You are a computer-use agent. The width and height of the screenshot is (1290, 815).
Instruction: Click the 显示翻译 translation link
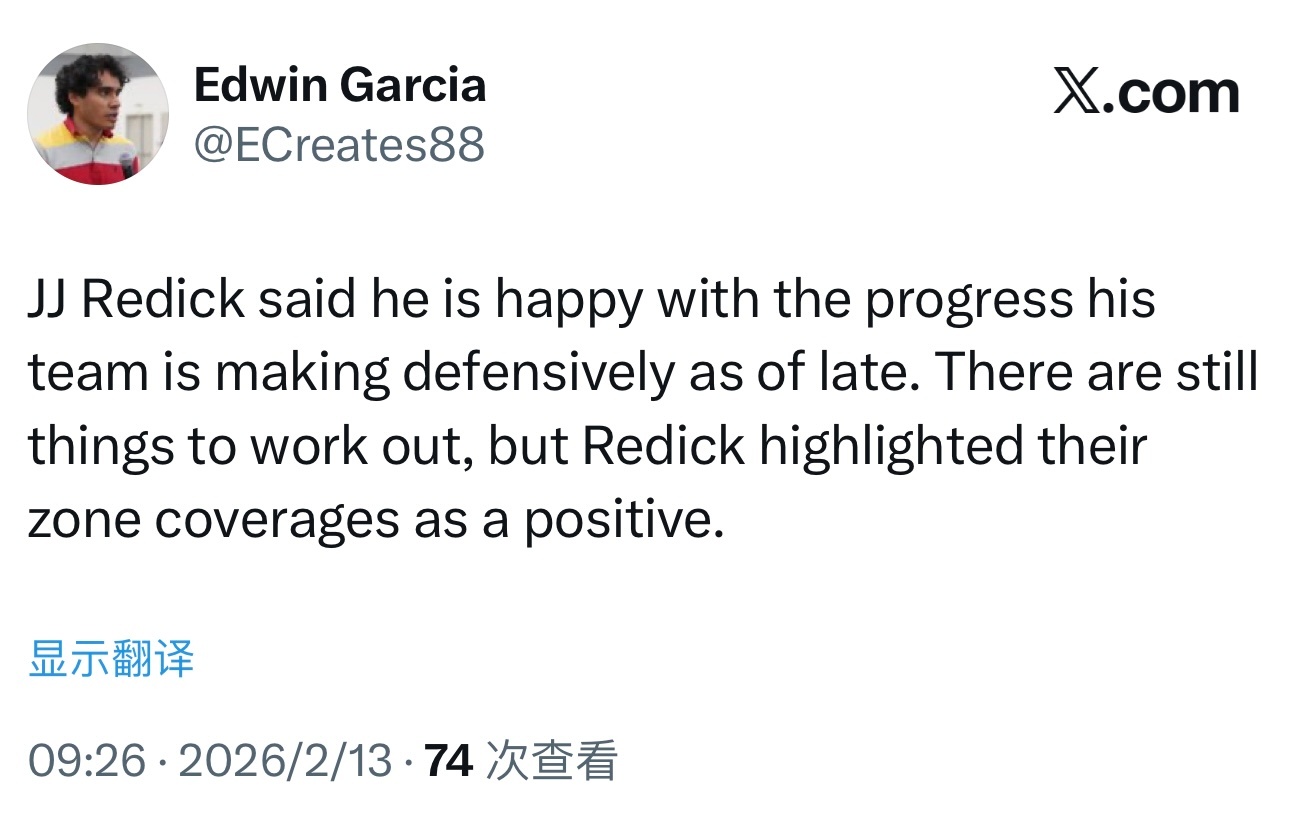tap(113, 658)
